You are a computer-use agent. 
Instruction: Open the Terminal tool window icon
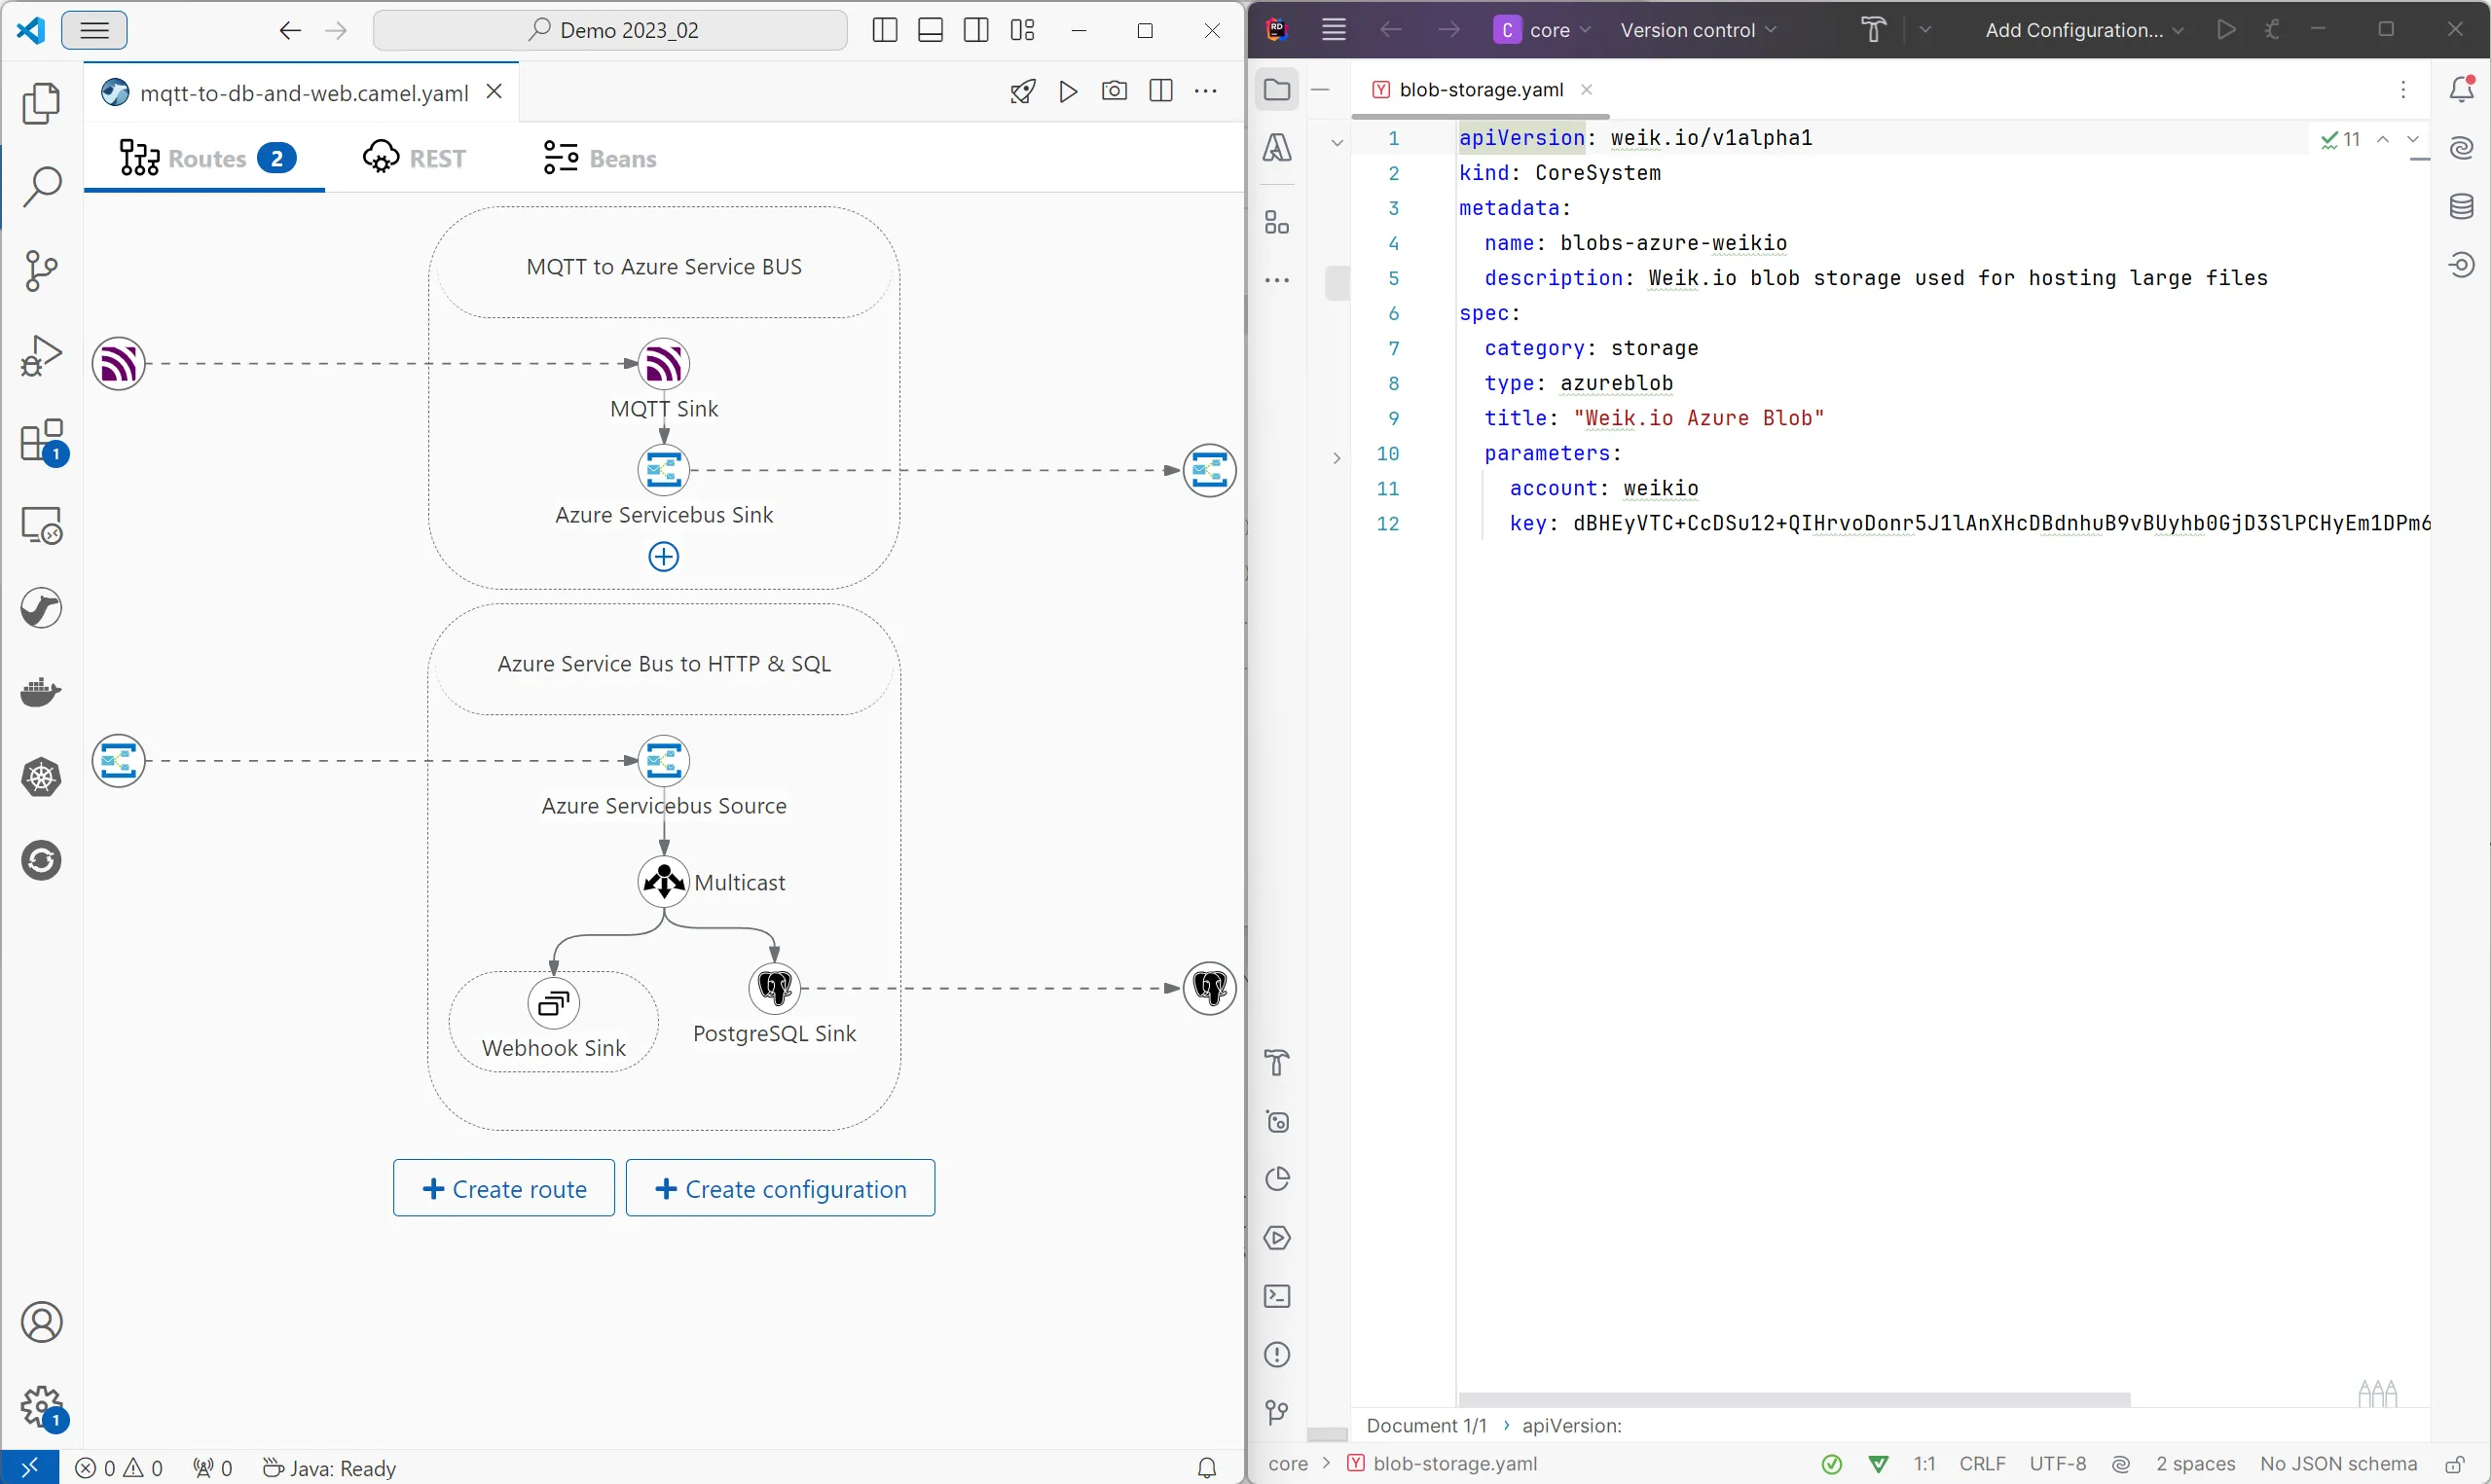1277,1296
